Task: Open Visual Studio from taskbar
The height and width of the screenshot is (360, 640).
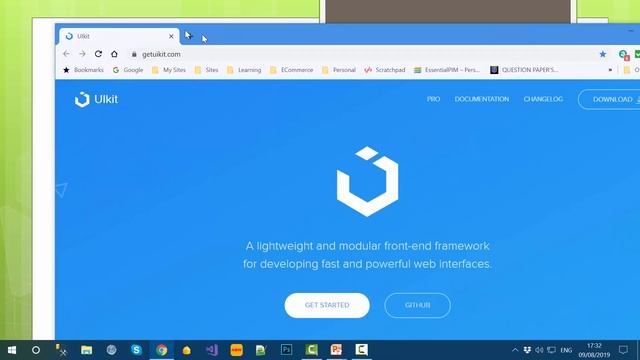Action: pos(211,350)
